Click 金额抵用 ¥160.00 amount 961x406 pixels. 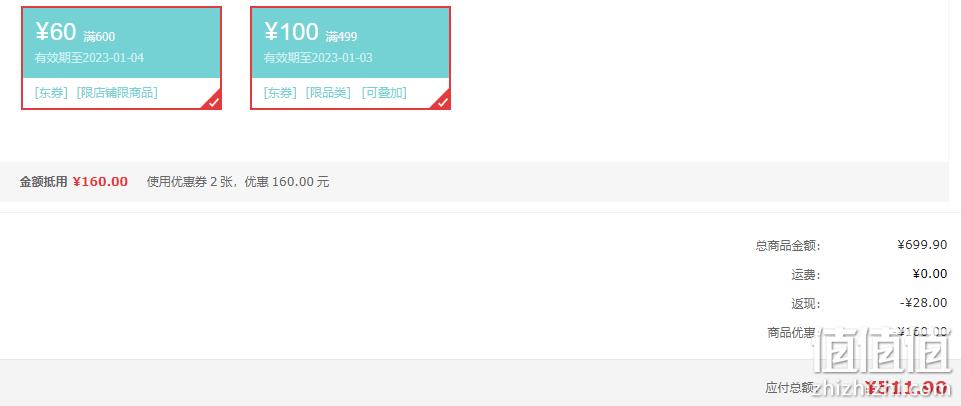[101, 182]
